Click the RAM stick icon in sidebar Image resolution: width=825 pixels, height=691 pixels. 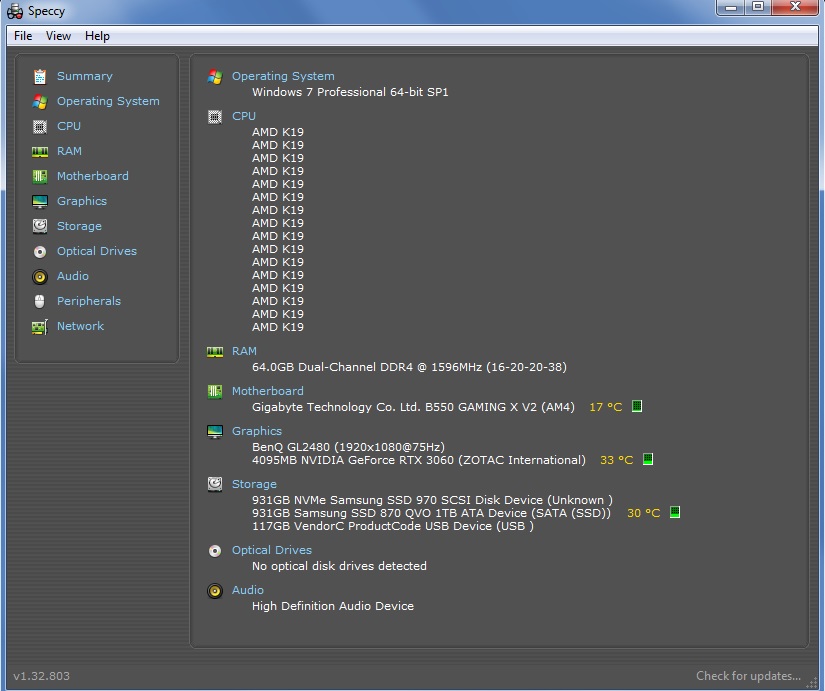[40, 152]
